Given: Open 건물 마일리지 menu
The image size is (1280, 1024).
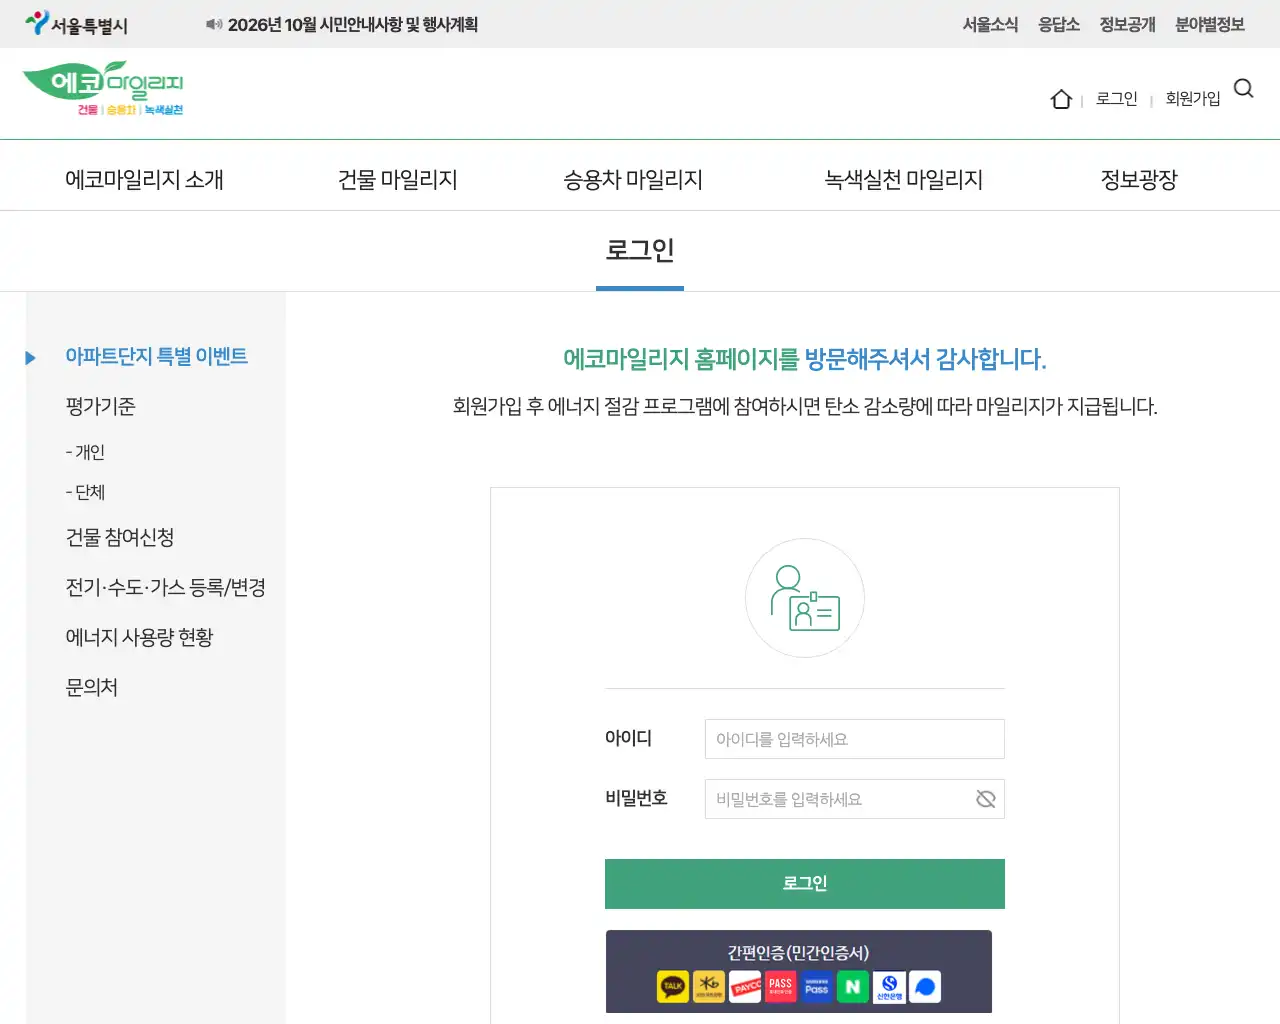Looking at the screenshot, I should [398, 180].
